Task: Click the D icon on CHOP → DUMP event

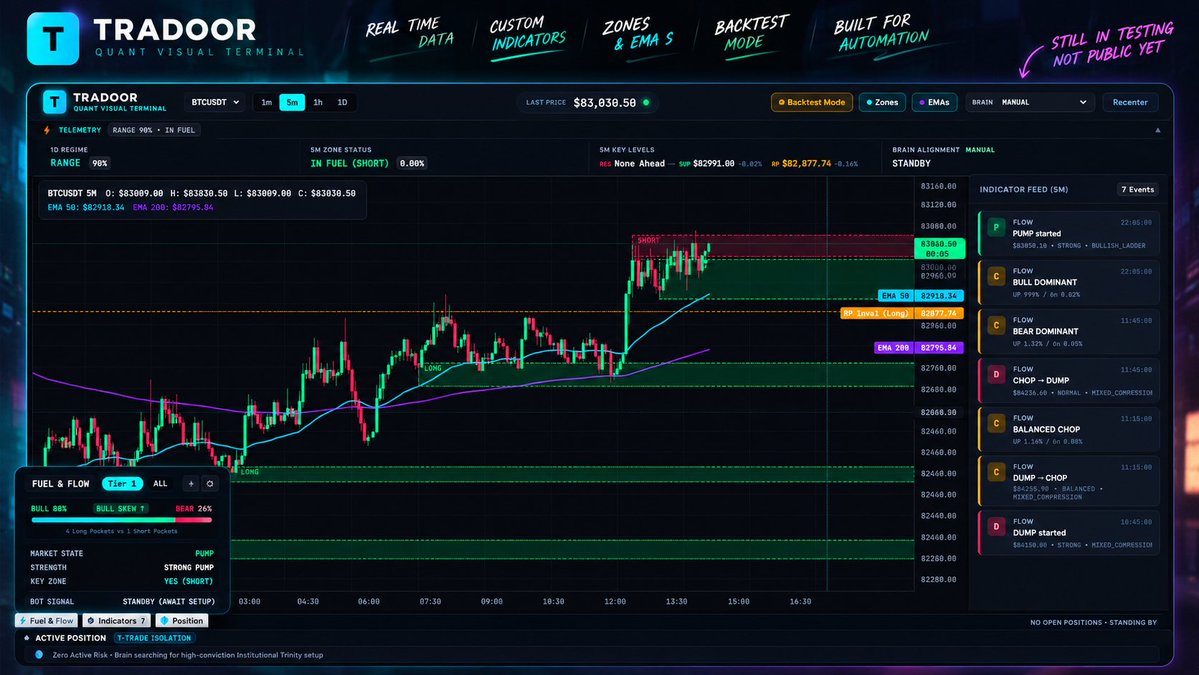Action: (996, 374)
